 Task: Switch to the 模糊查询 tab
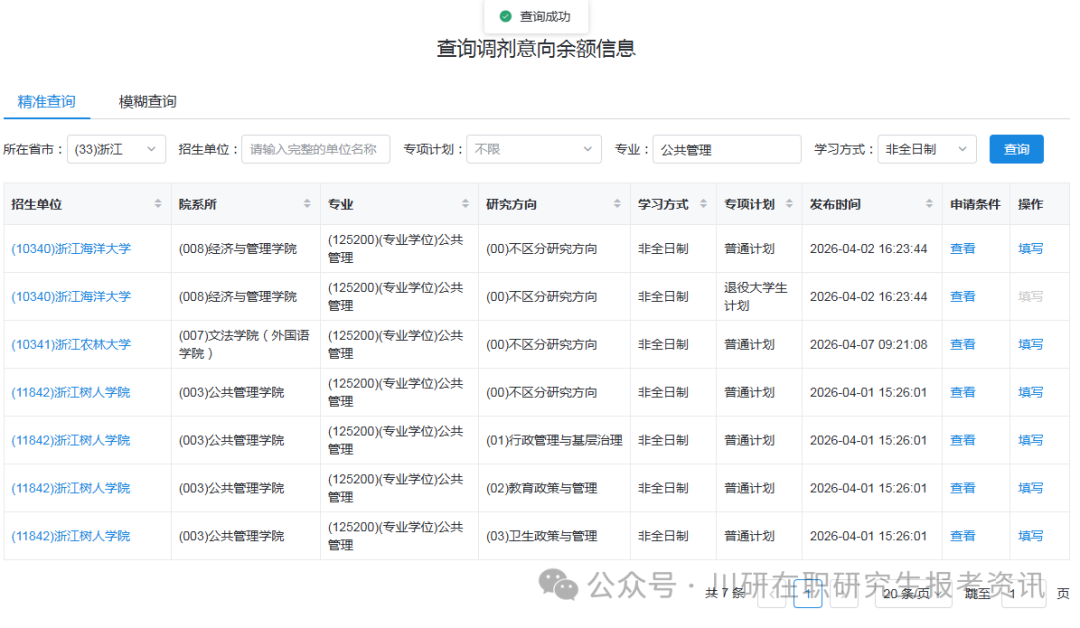pyautogui.click(x=147, y=101)
